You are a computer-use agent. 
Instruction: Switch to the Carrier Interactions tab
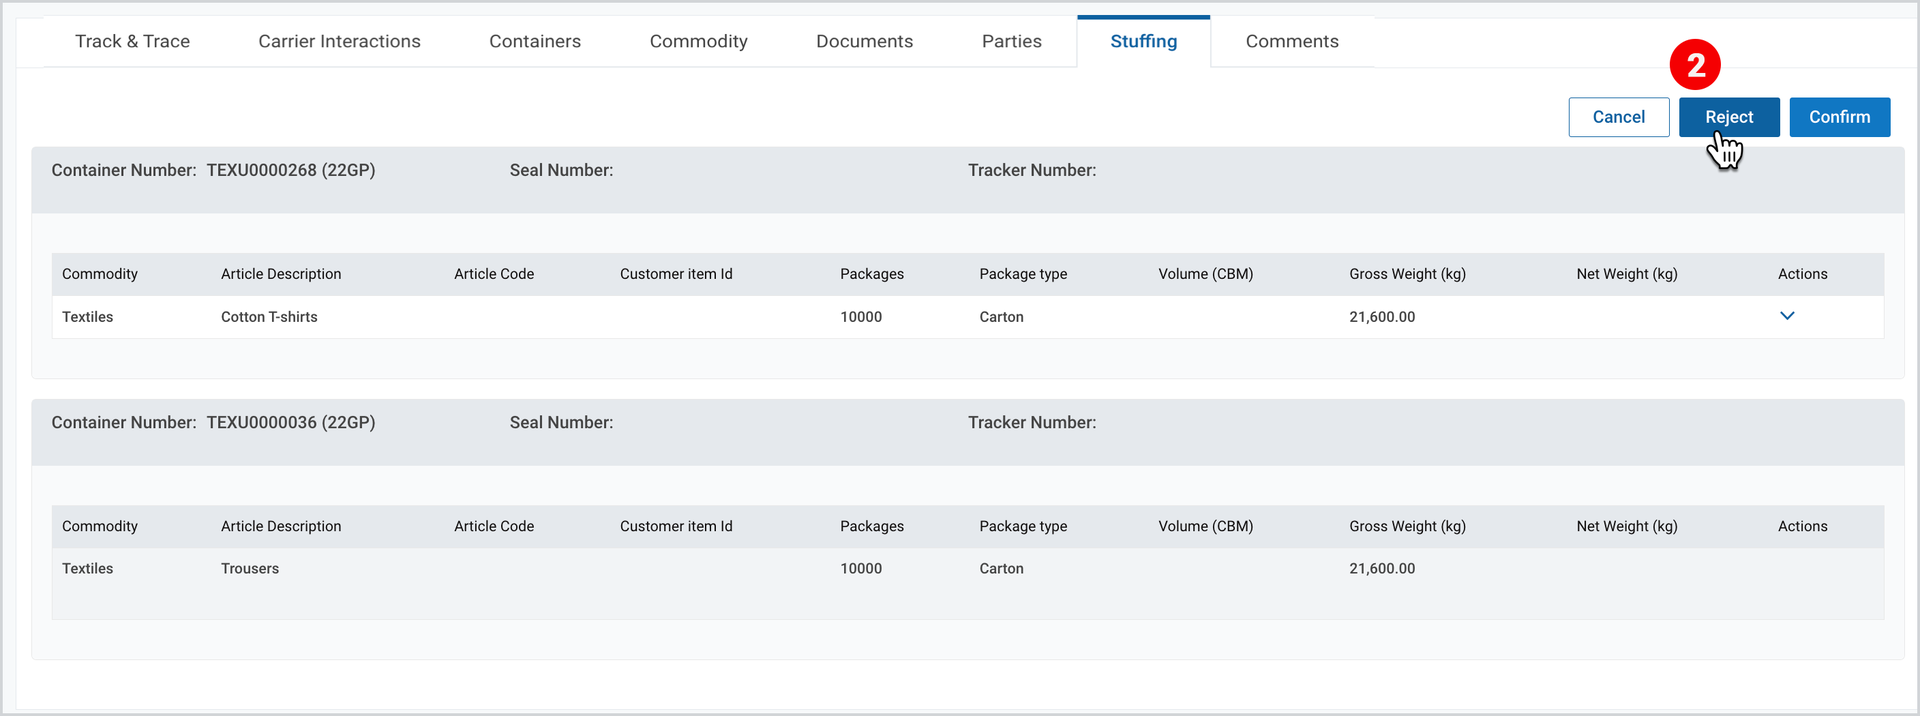click(339, 41)
